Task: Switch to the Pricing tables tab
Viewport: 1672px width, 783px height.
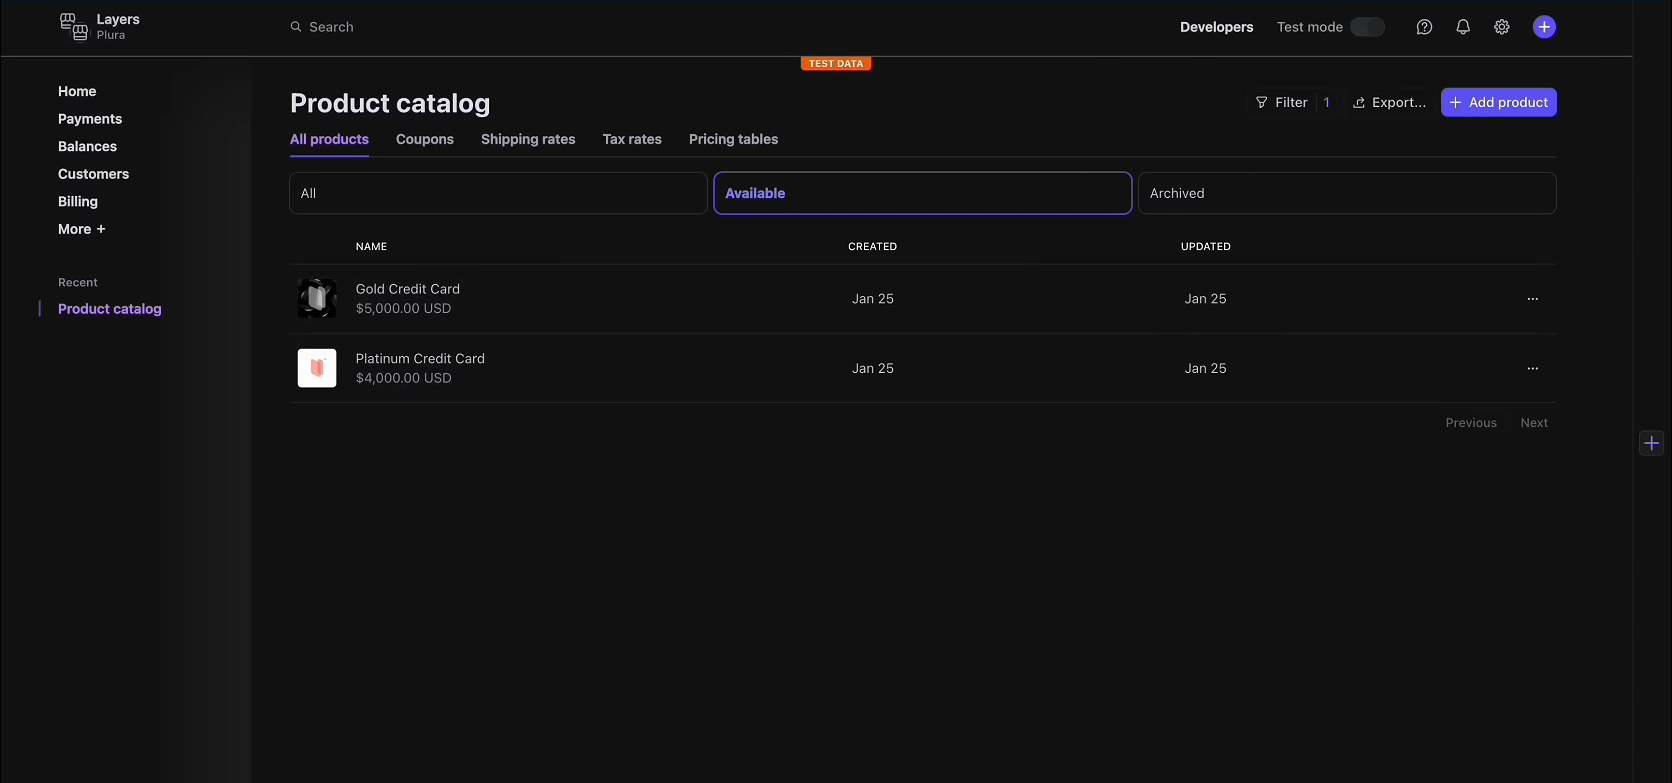Action: point(733,139)
